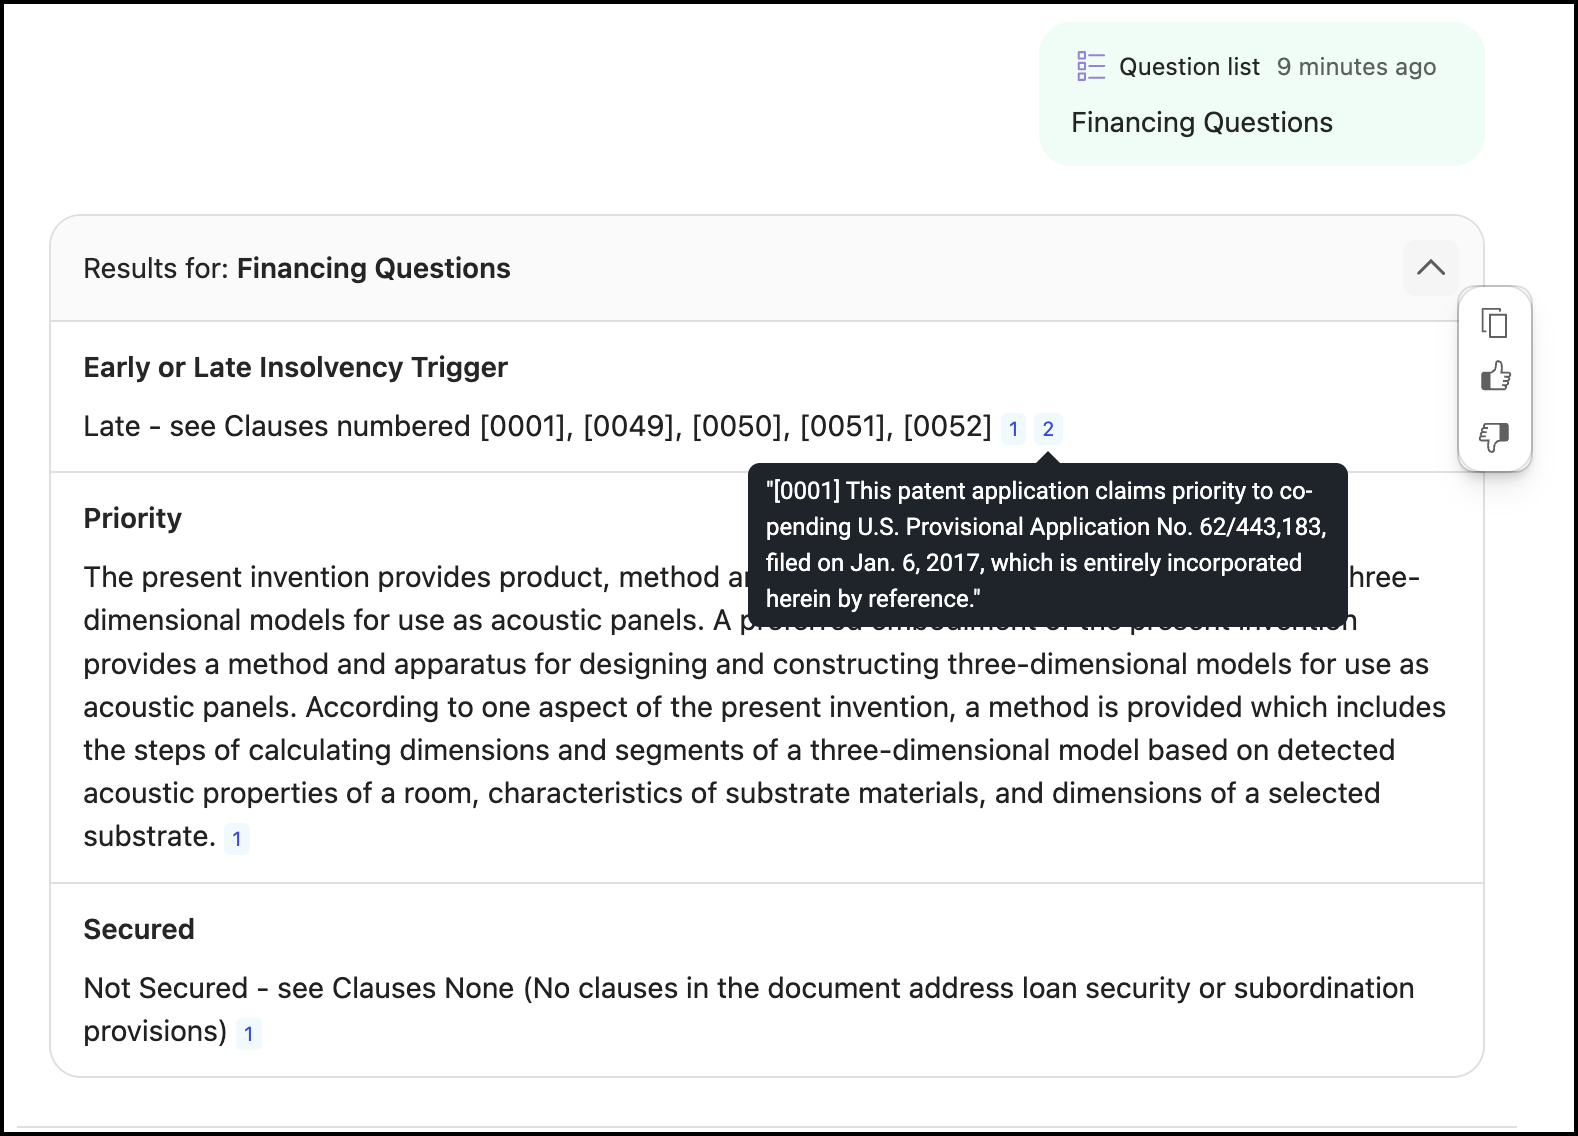Copy the results with the copy icon
1578x1136 pixels.
click(1494, 323)
